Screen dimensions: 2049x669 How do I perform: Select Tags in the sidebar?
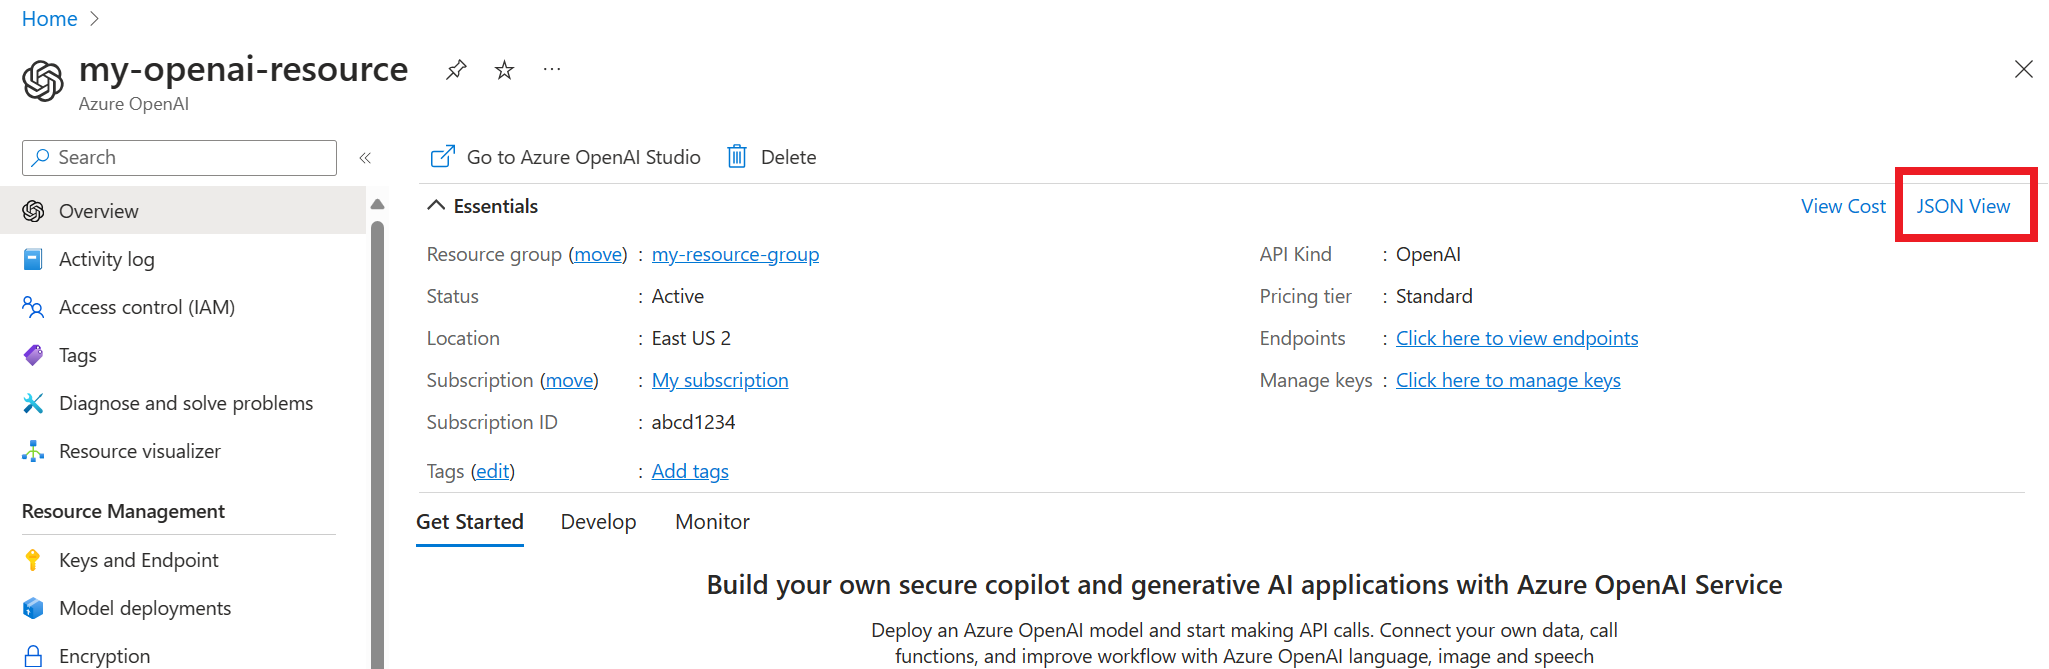[x=77, y=355]
